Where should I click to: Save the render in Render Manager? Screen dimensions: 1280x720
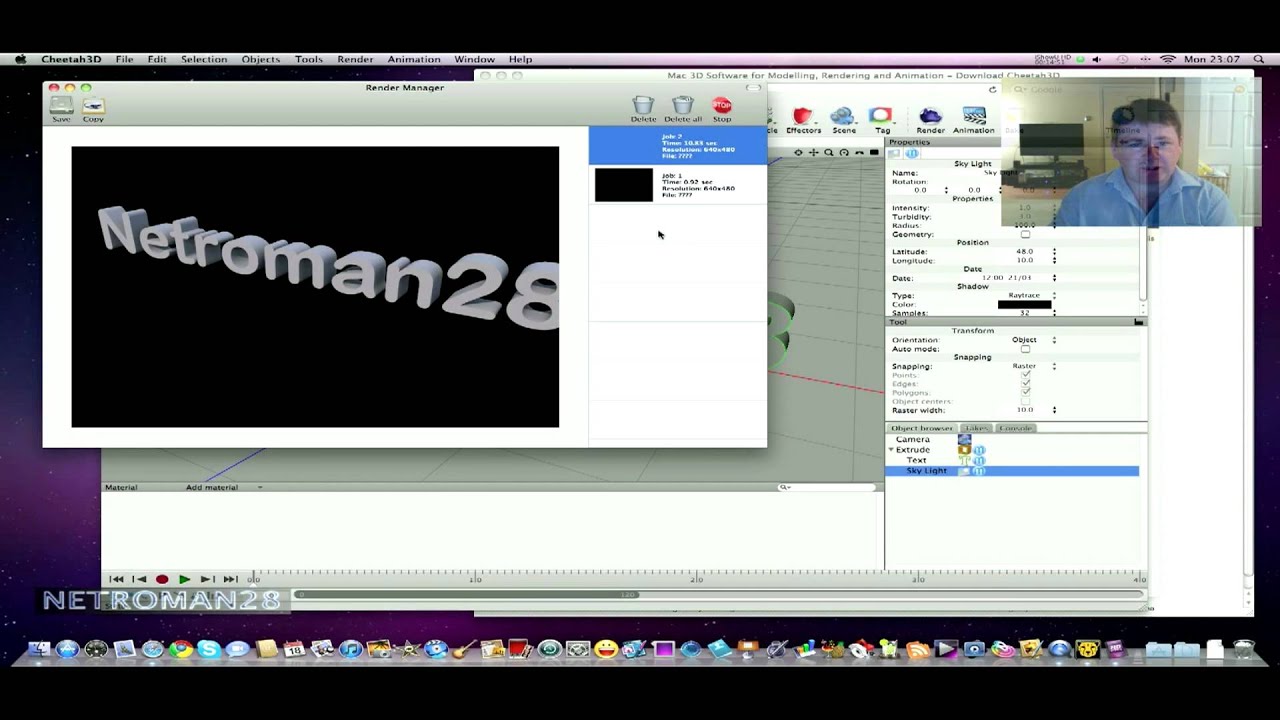point(61,108)
